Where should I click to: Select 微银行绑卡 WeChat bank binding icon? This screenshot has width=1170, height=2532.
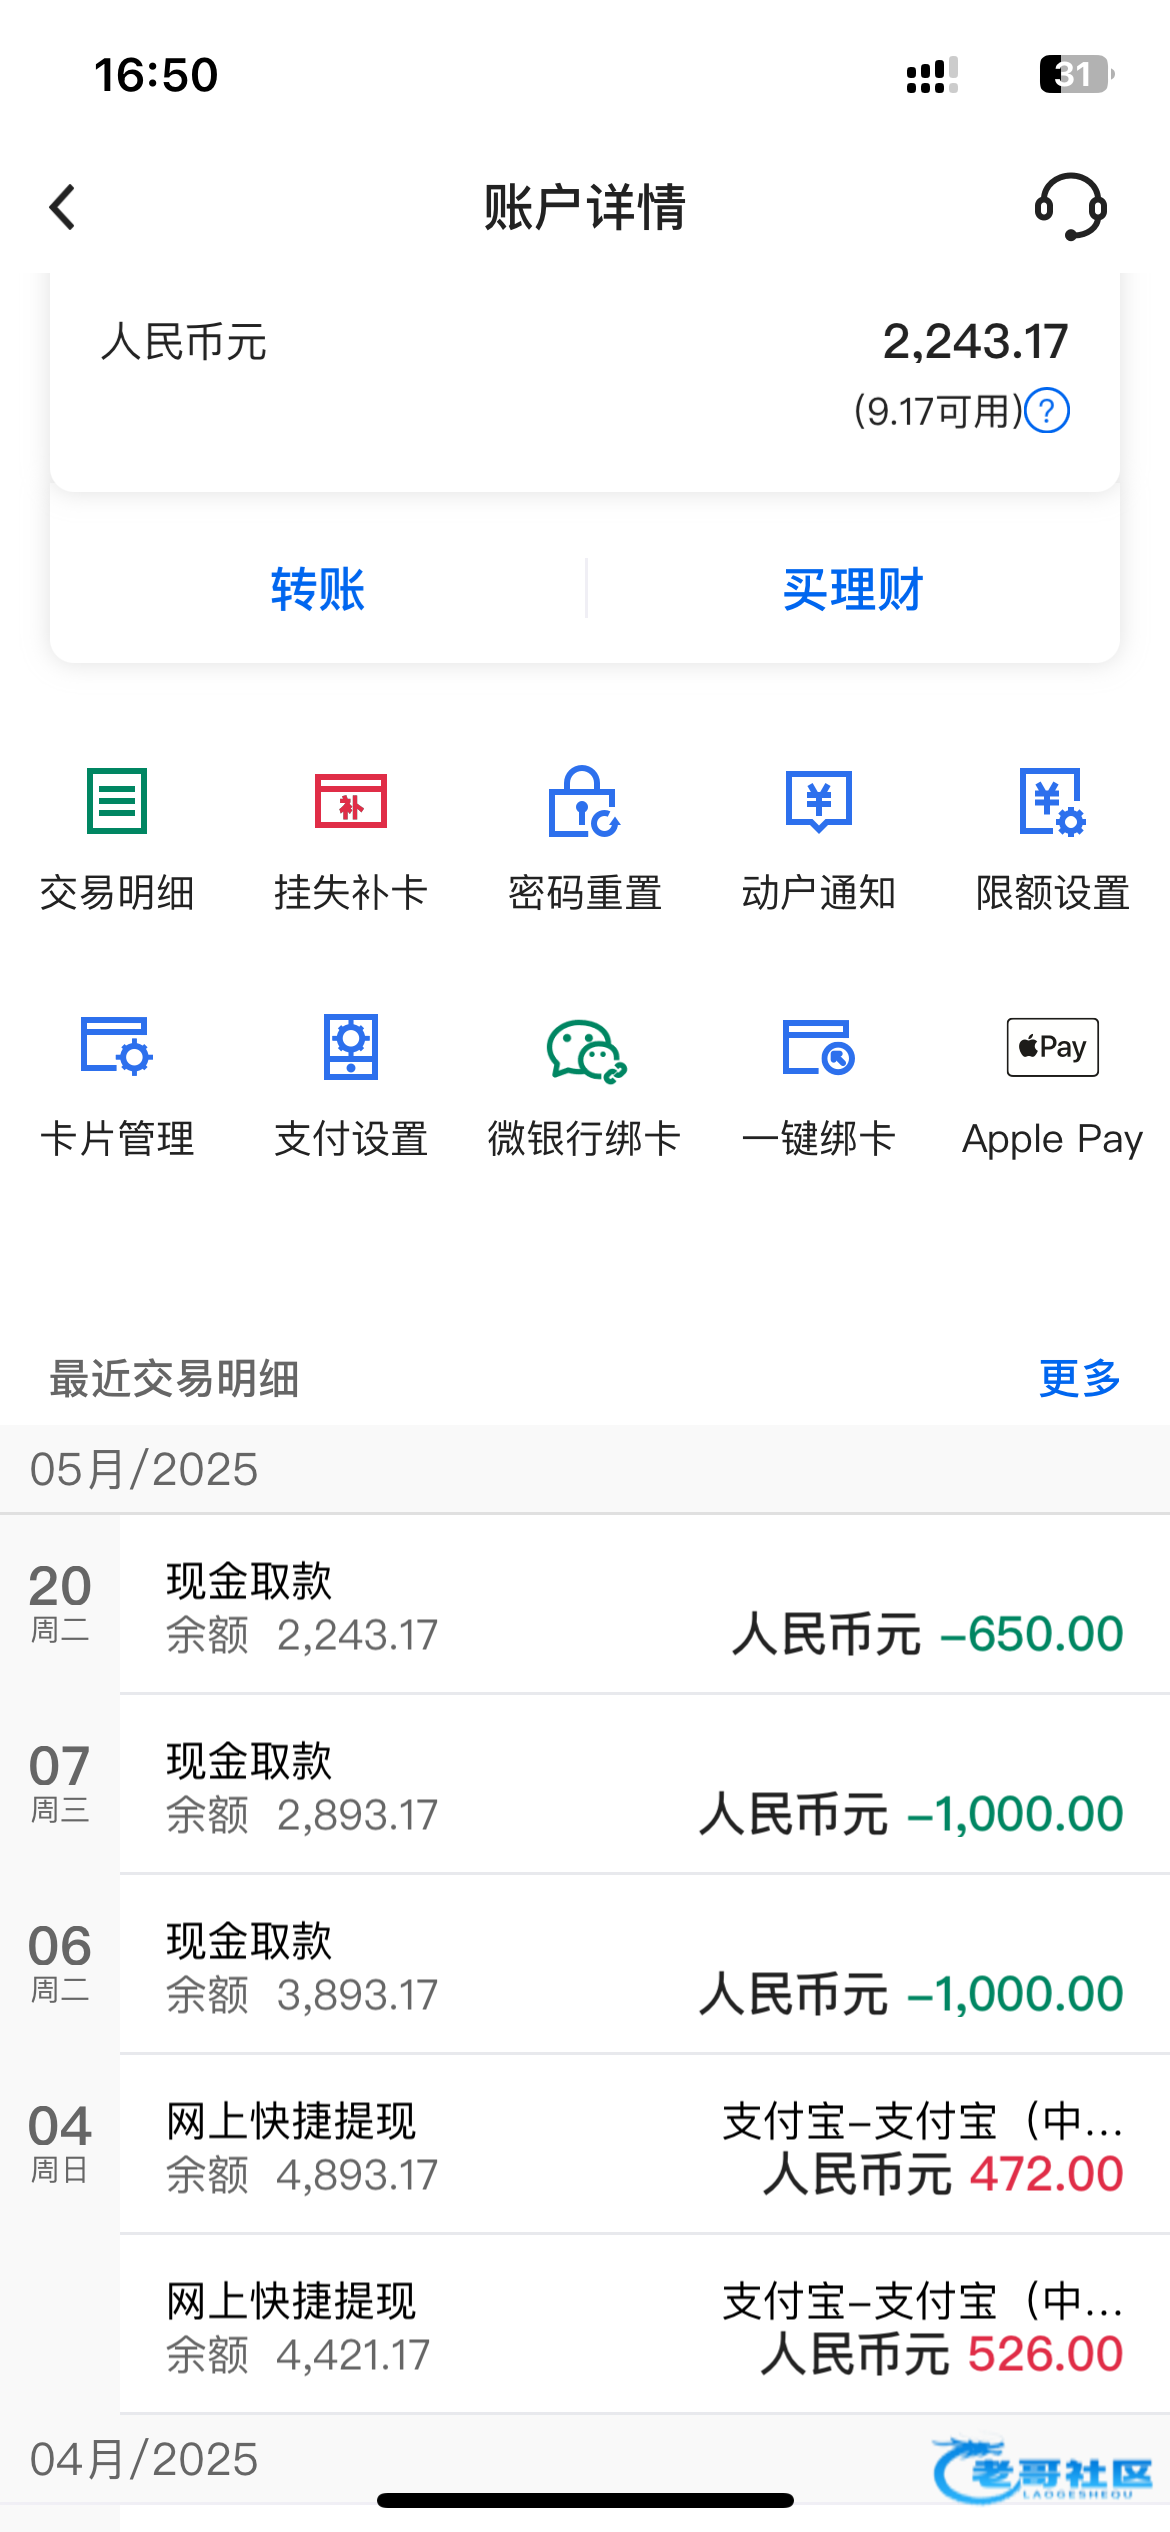point(585,1049)
